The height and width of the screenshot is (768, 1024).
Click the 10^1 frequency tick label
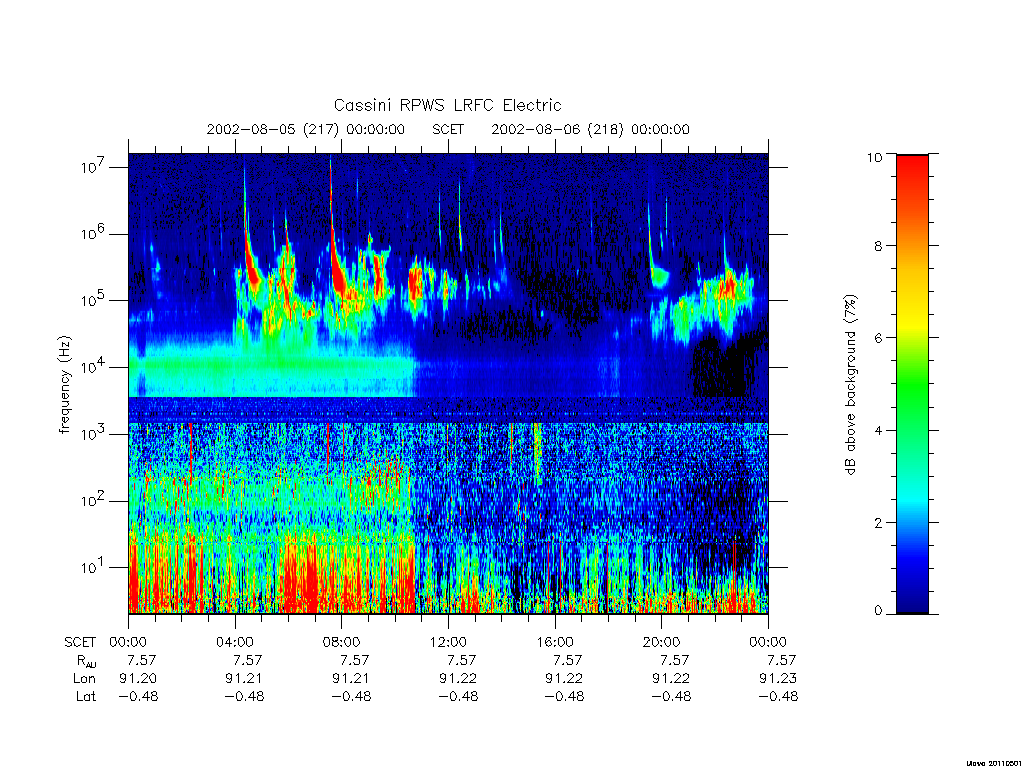[x=93, y=567]
